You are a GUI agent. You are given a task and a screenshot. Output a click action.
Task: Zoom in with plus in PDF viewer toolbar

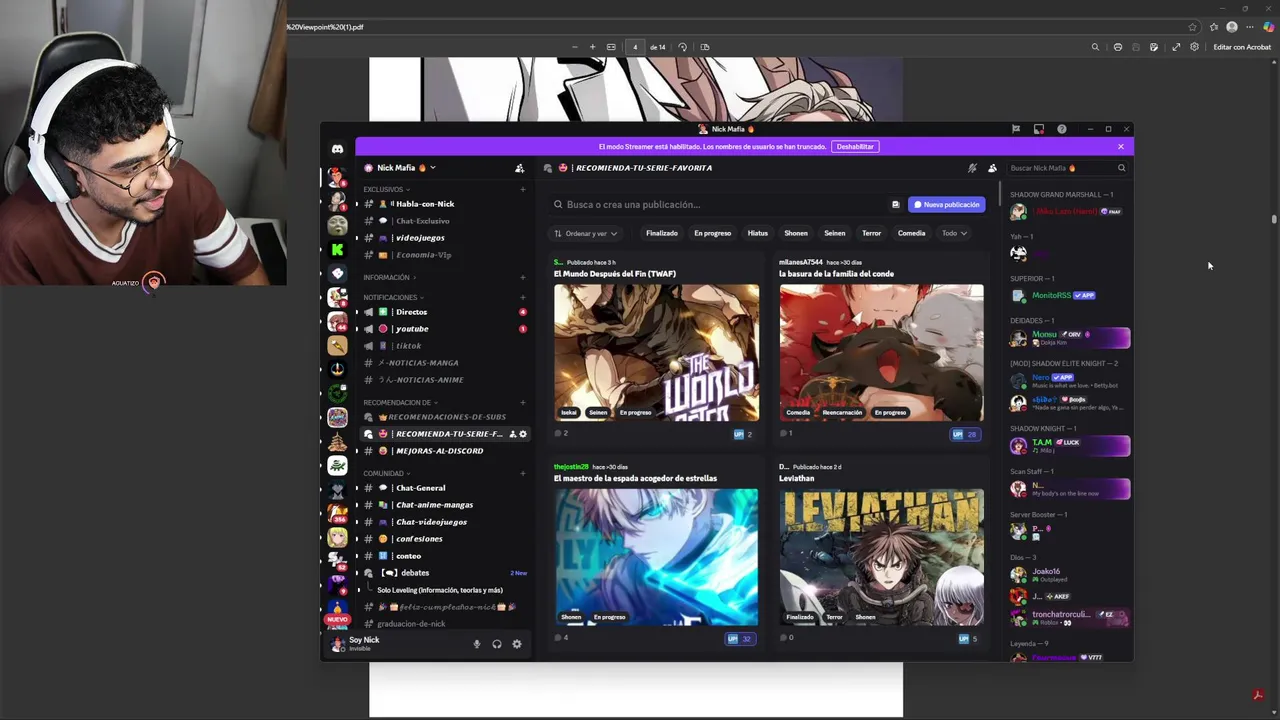pos(592,47)
